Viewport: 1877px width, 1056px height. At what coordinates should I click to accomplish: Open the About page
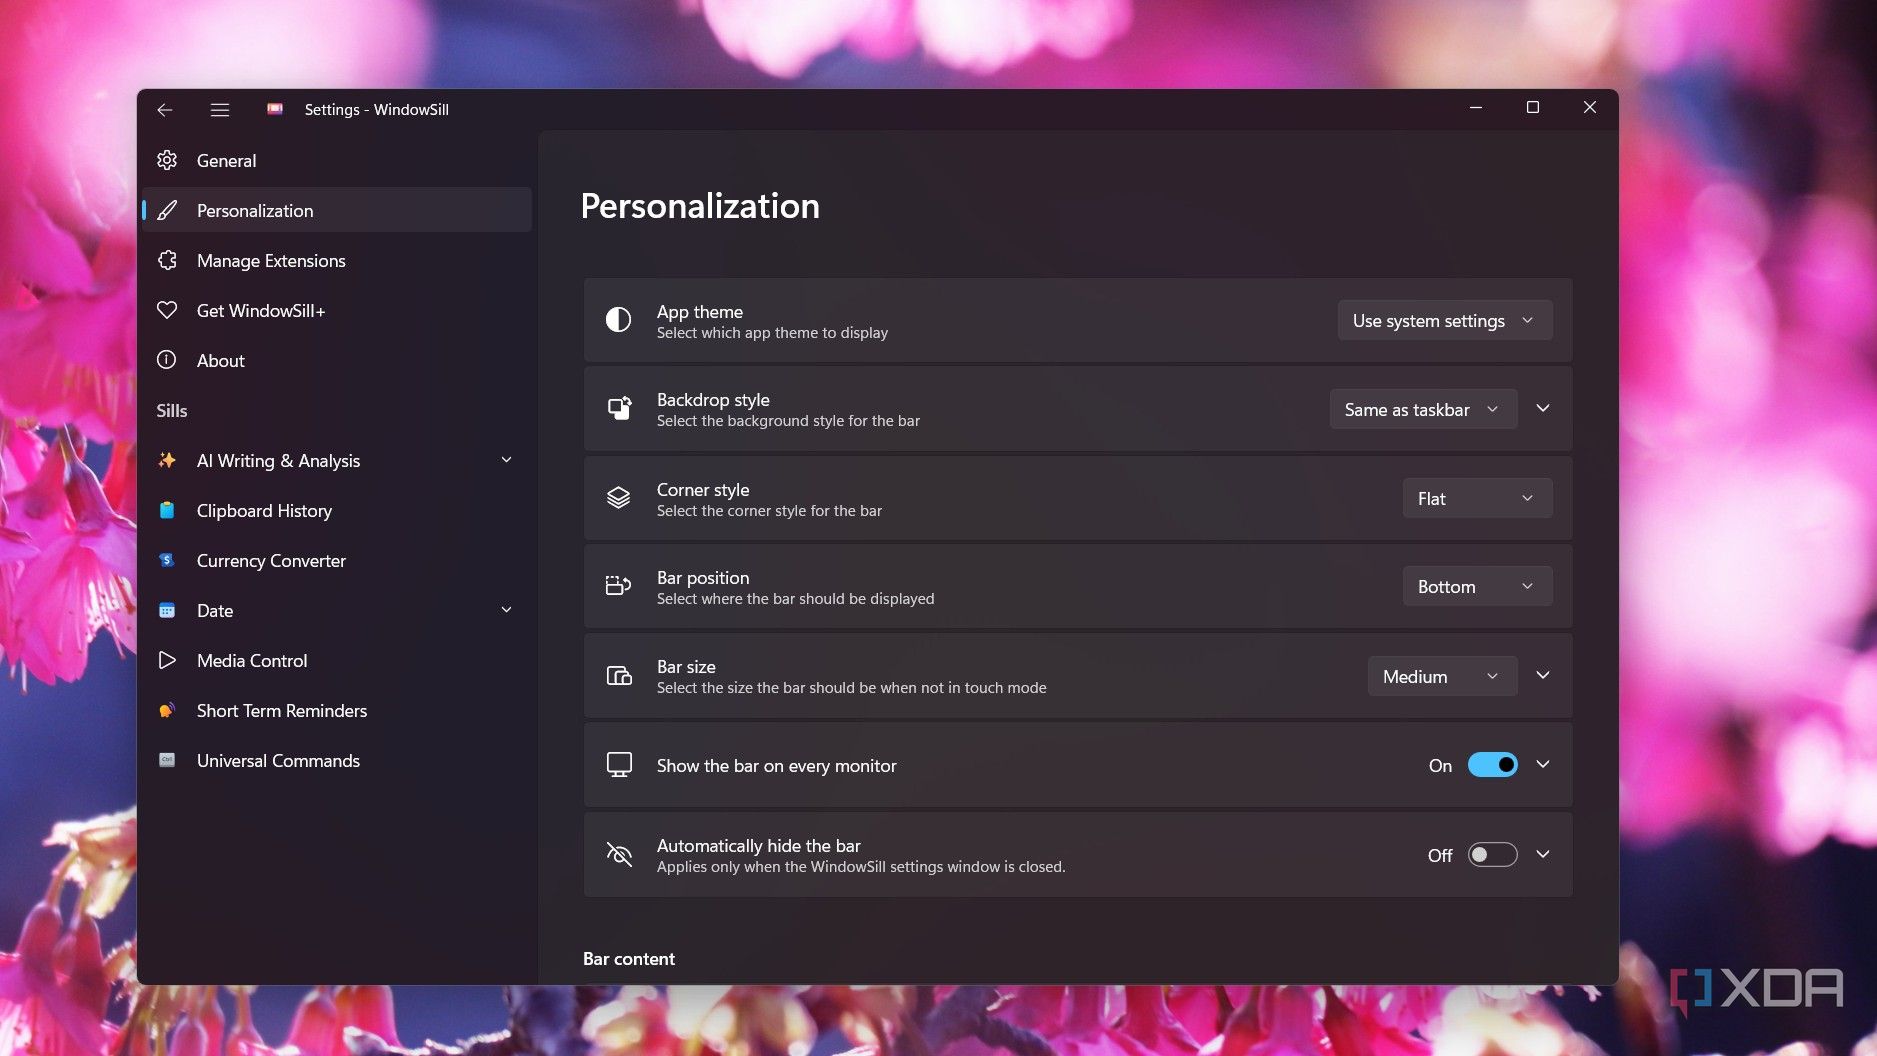[x=337, y=360]
